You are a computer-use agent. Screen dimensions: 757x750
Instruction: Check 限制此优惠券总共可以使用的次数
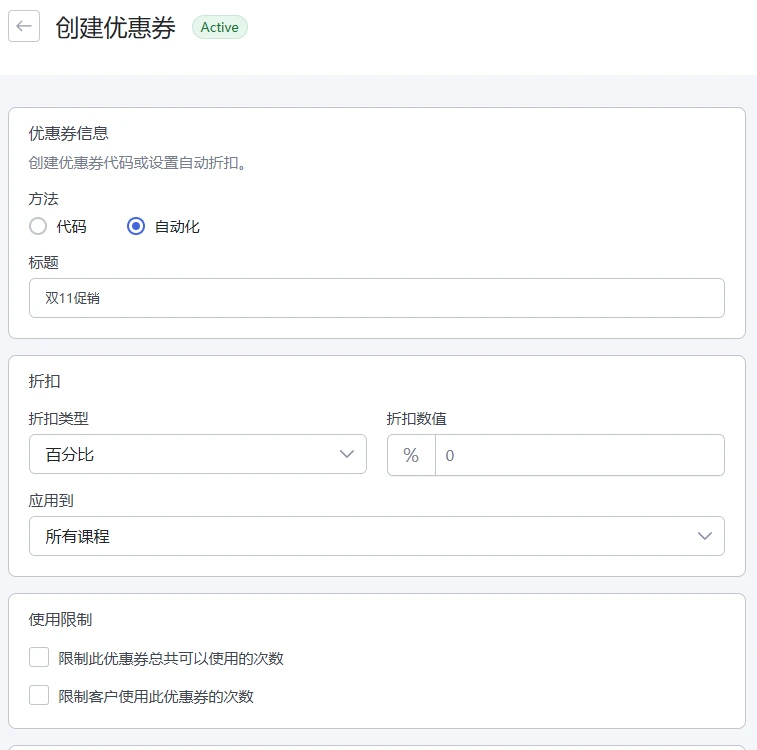tap(39, 657)
